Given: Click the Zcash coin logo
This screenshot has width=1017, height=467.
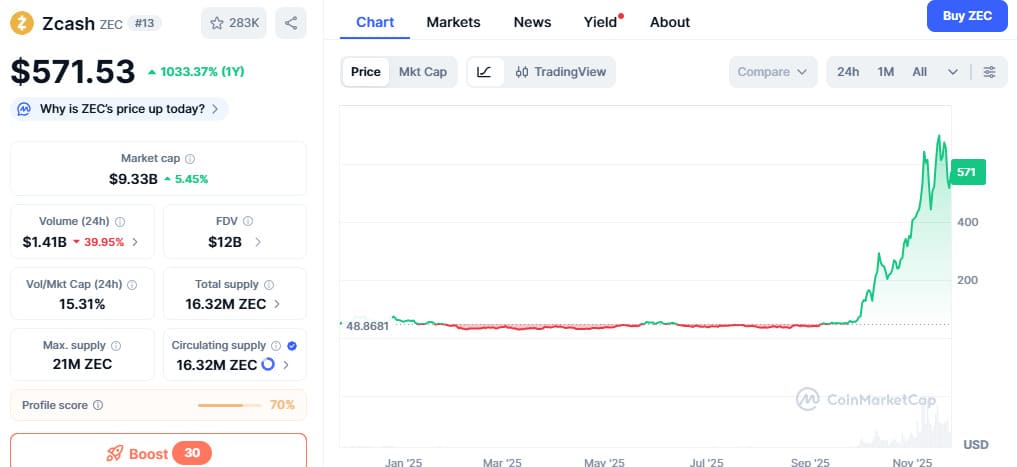Looking at the screenshot, I should click(x=21, y=22).
